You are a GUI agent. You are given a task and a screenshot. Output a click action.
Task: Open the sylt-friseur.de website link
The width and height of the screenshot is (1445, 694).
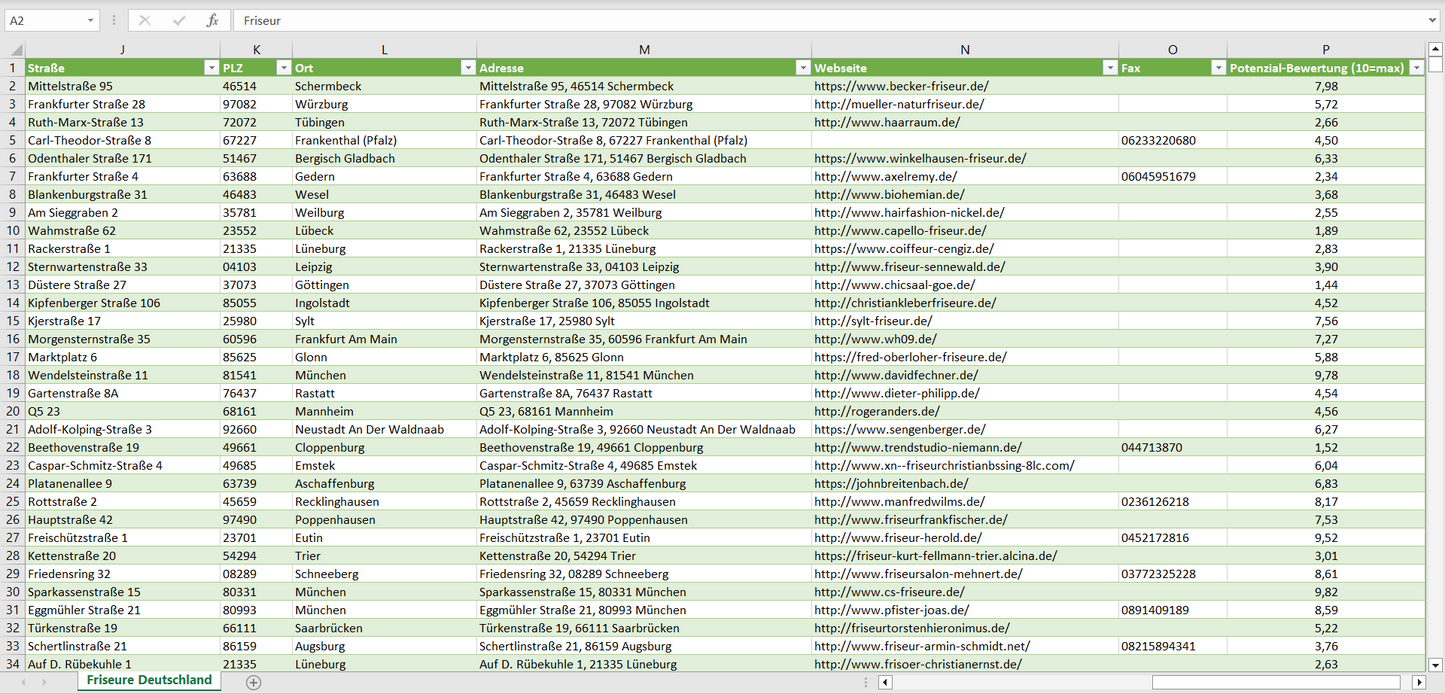pyautogui.click(x=873, y=321)
